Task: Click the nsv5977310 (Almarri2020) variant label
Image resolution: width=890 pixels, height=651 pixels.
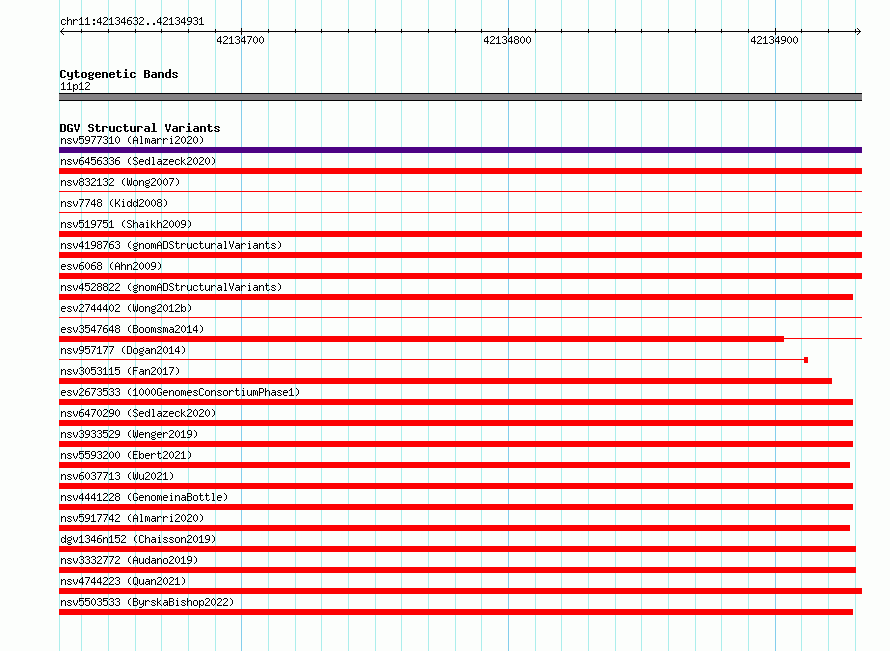Action: click(132, 140)
